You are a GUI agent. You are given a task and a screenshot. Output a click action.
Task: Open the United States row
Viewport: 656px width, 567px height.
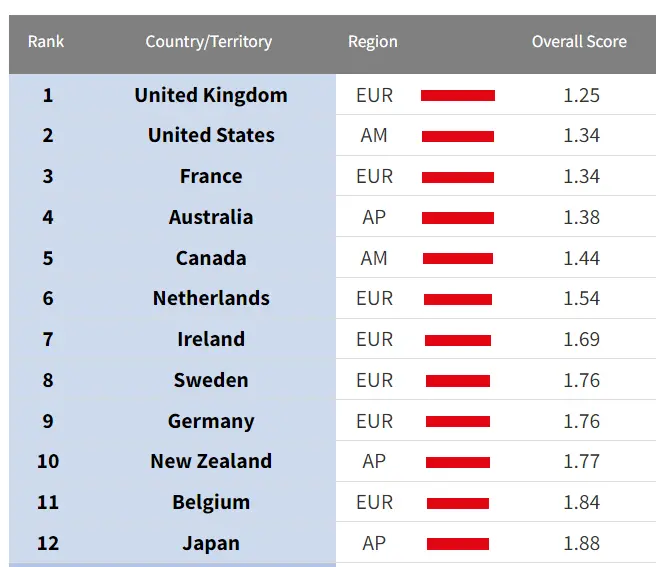point(211,136)
